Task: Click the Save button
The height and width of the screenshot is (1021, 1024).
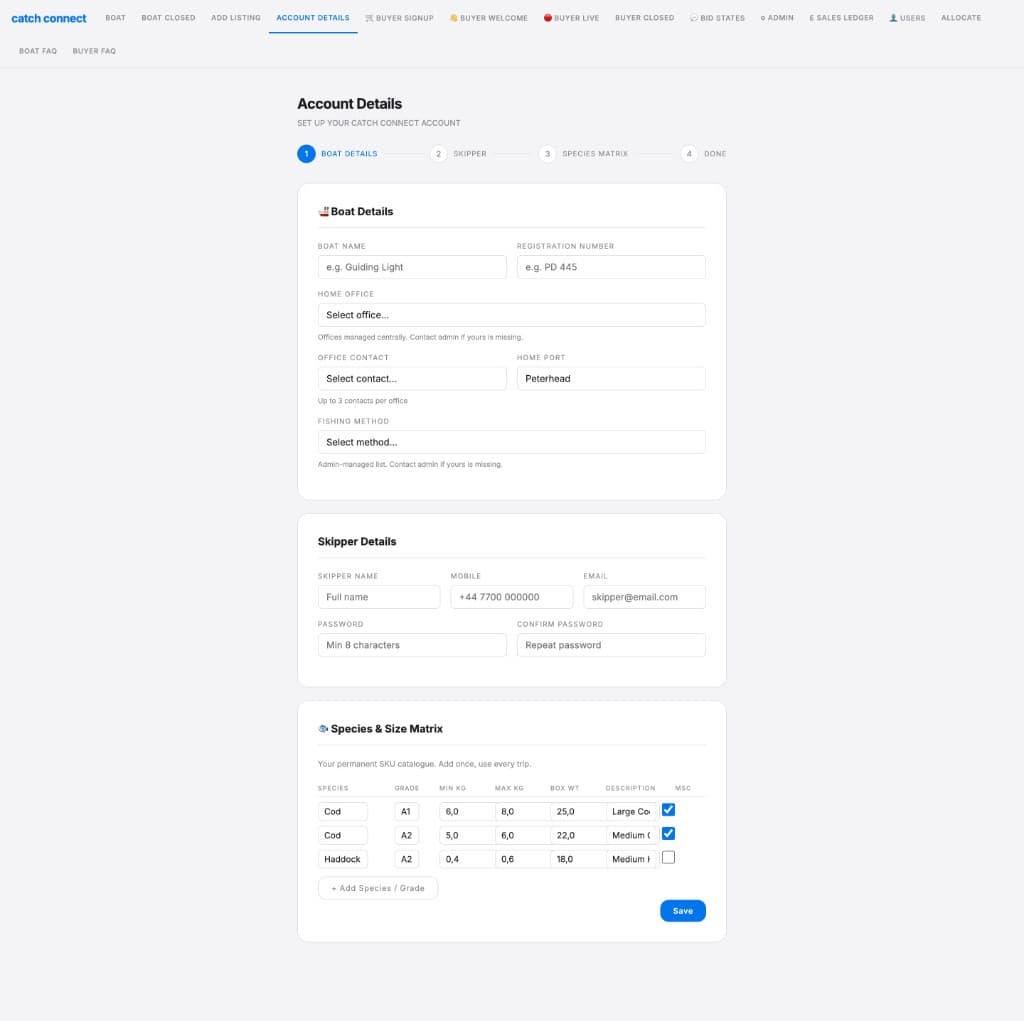Action: coord(682,911)
